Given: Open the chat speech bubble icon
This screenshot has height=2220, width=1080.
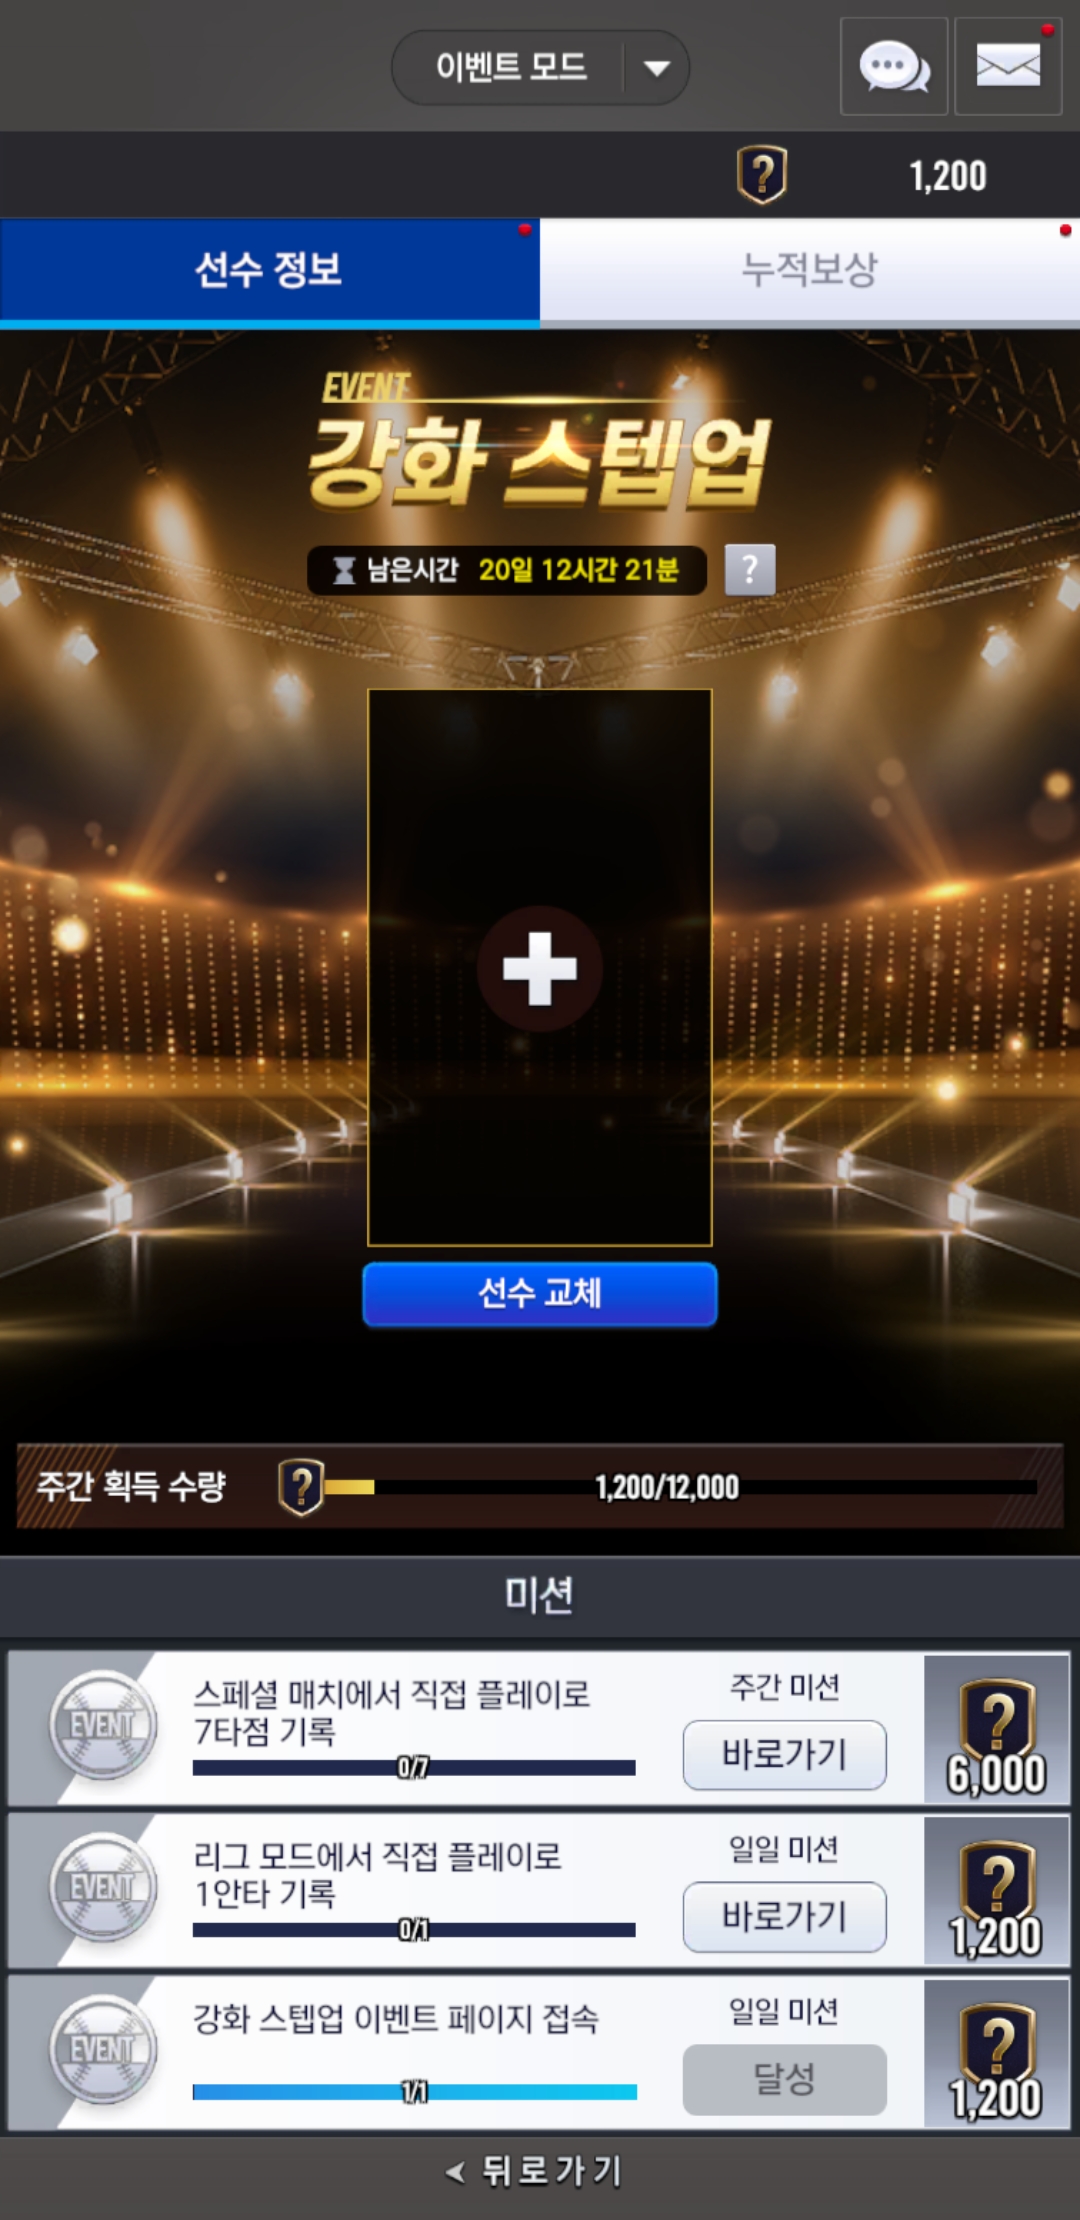Looking at the screenshot, I should [x=894, y=67].
